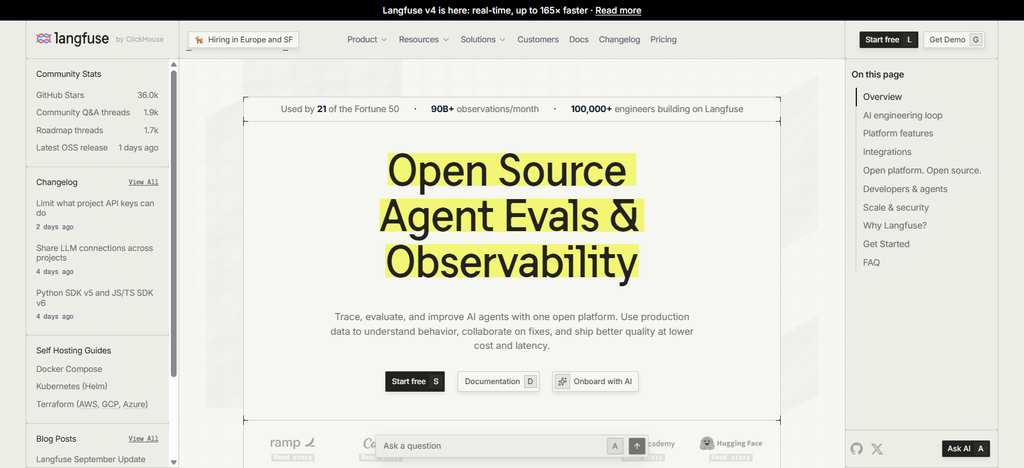Open Terraform (AWS, GCP, Azure) guide
The image size is (1024, 468).
click(92, 404)
